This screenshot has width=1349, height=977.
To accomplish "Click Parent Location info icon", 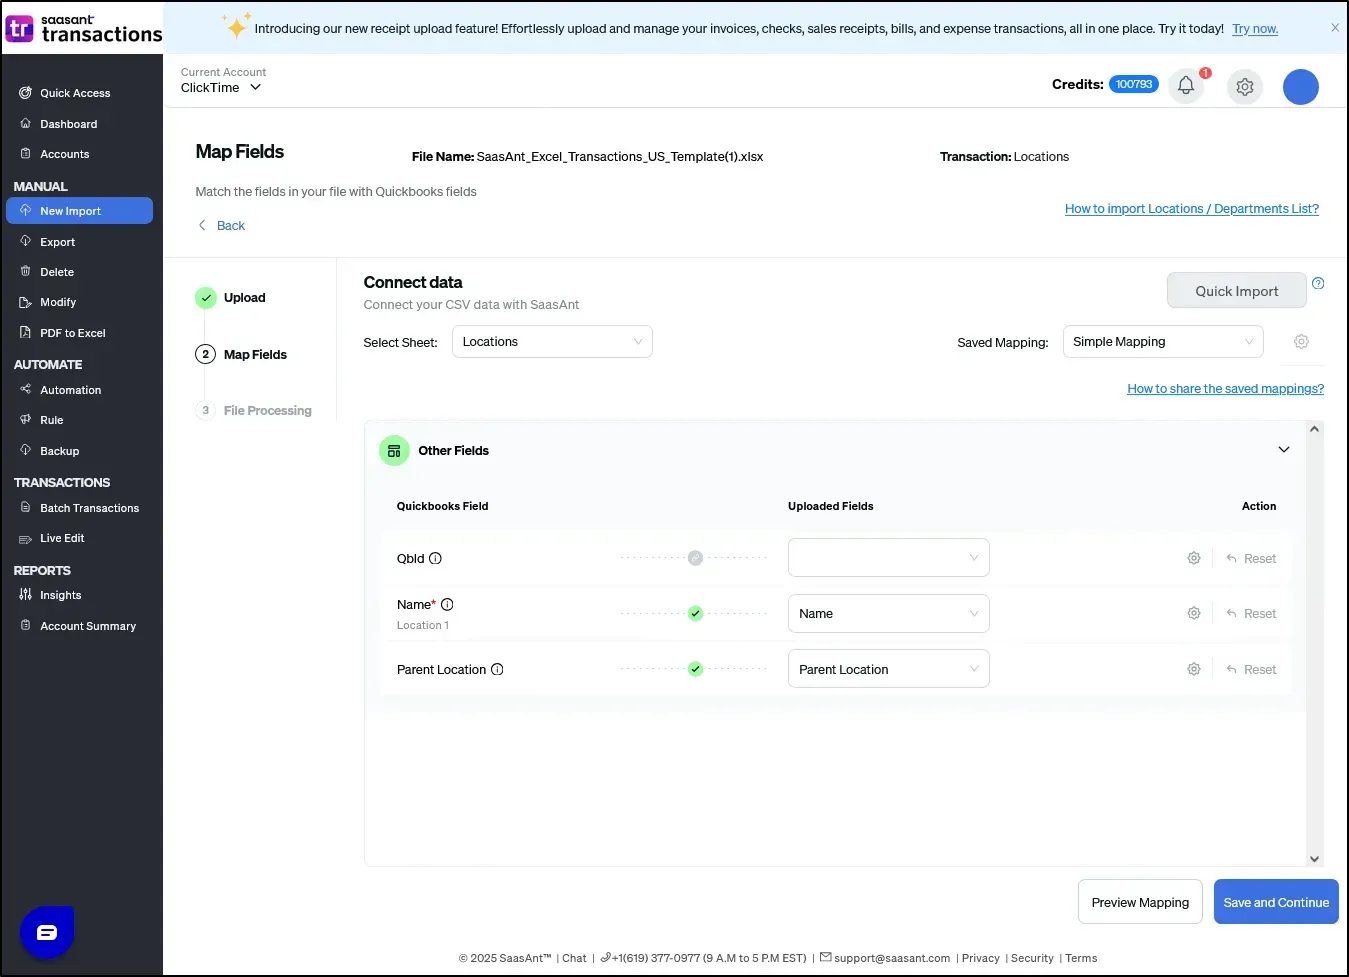I will click(x=497, y=670).
